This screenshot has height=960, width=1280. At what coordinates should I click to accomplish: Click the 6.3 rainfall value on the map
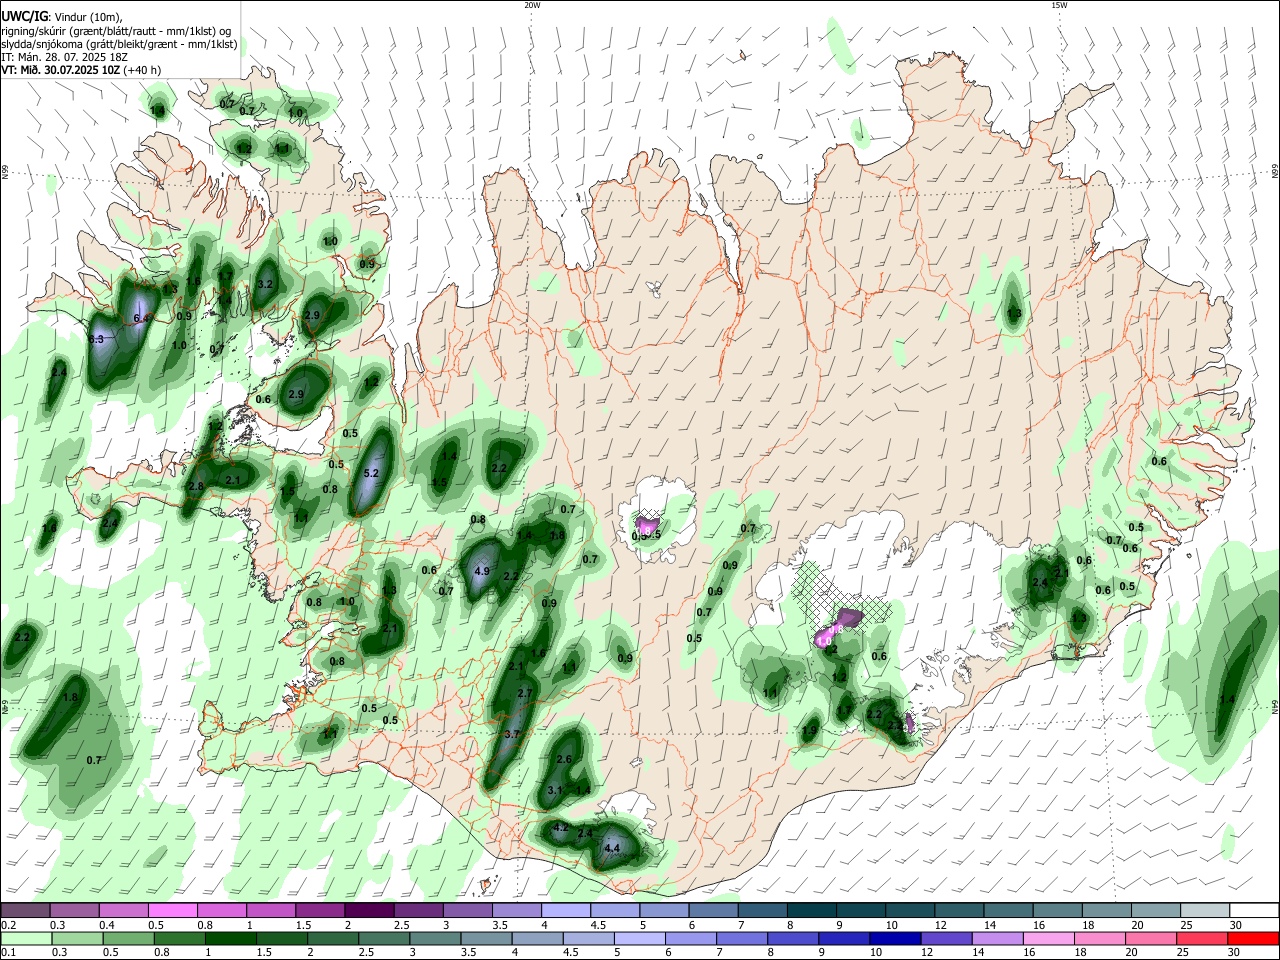tap(97, 340)
